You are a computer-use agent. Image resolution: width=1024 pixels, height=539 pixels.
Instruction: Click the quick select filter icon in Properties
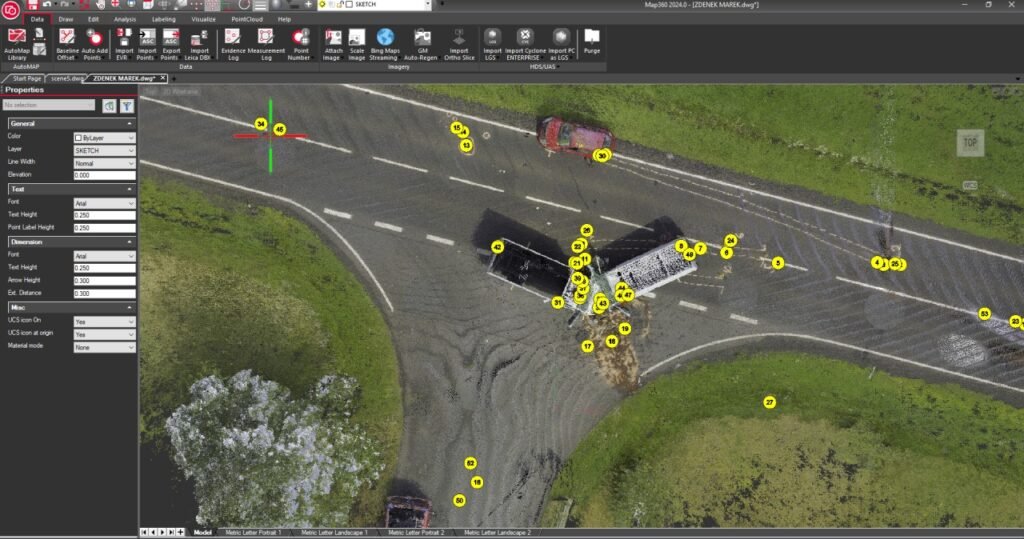(127, 105)
